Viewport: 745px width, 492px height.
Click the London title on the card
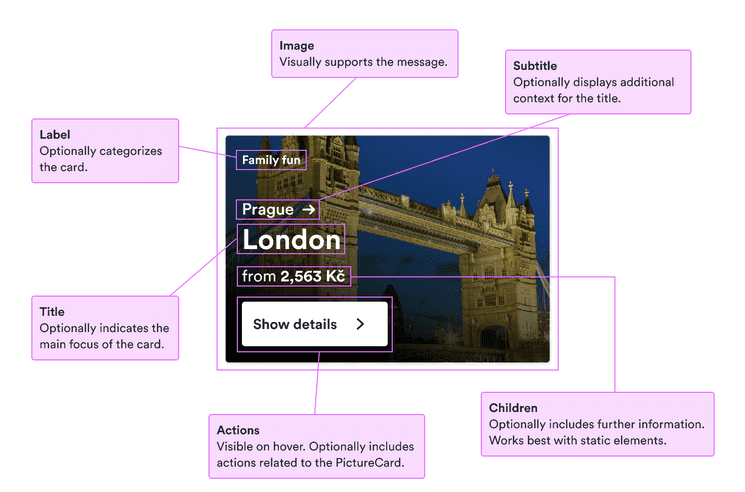(x=292, y=240)
